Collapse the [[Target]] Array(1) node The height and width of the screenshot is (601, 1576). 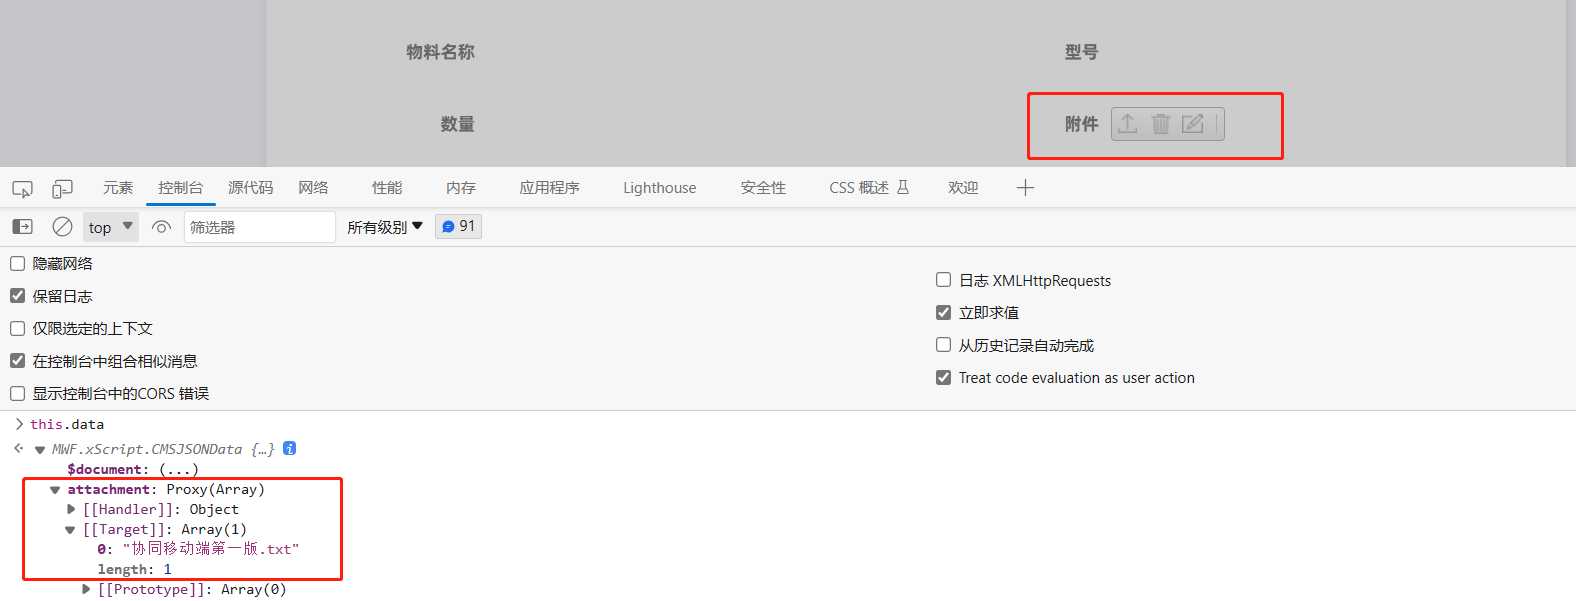[x=70, y=530]
